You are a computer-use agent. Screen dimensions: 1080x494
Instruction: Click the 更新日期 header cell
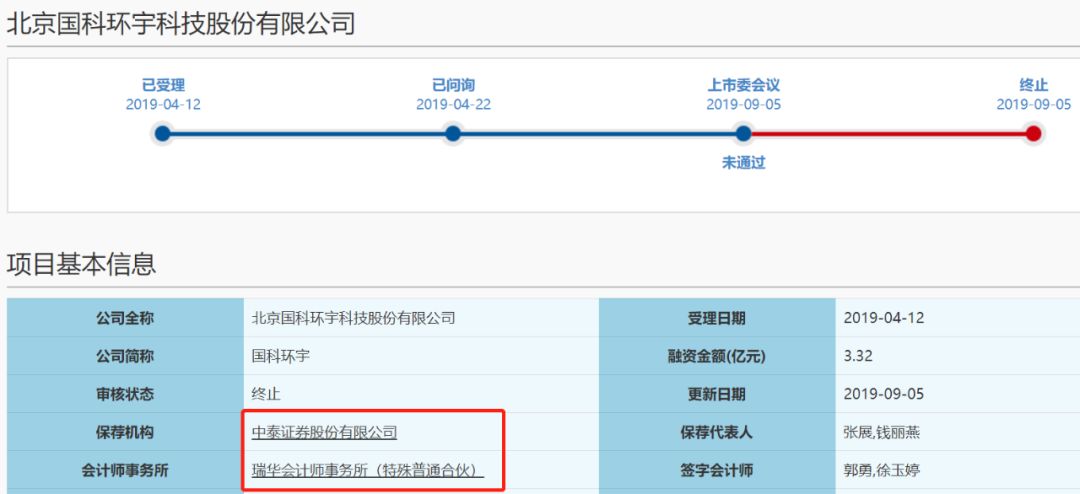tap(717, 394)
